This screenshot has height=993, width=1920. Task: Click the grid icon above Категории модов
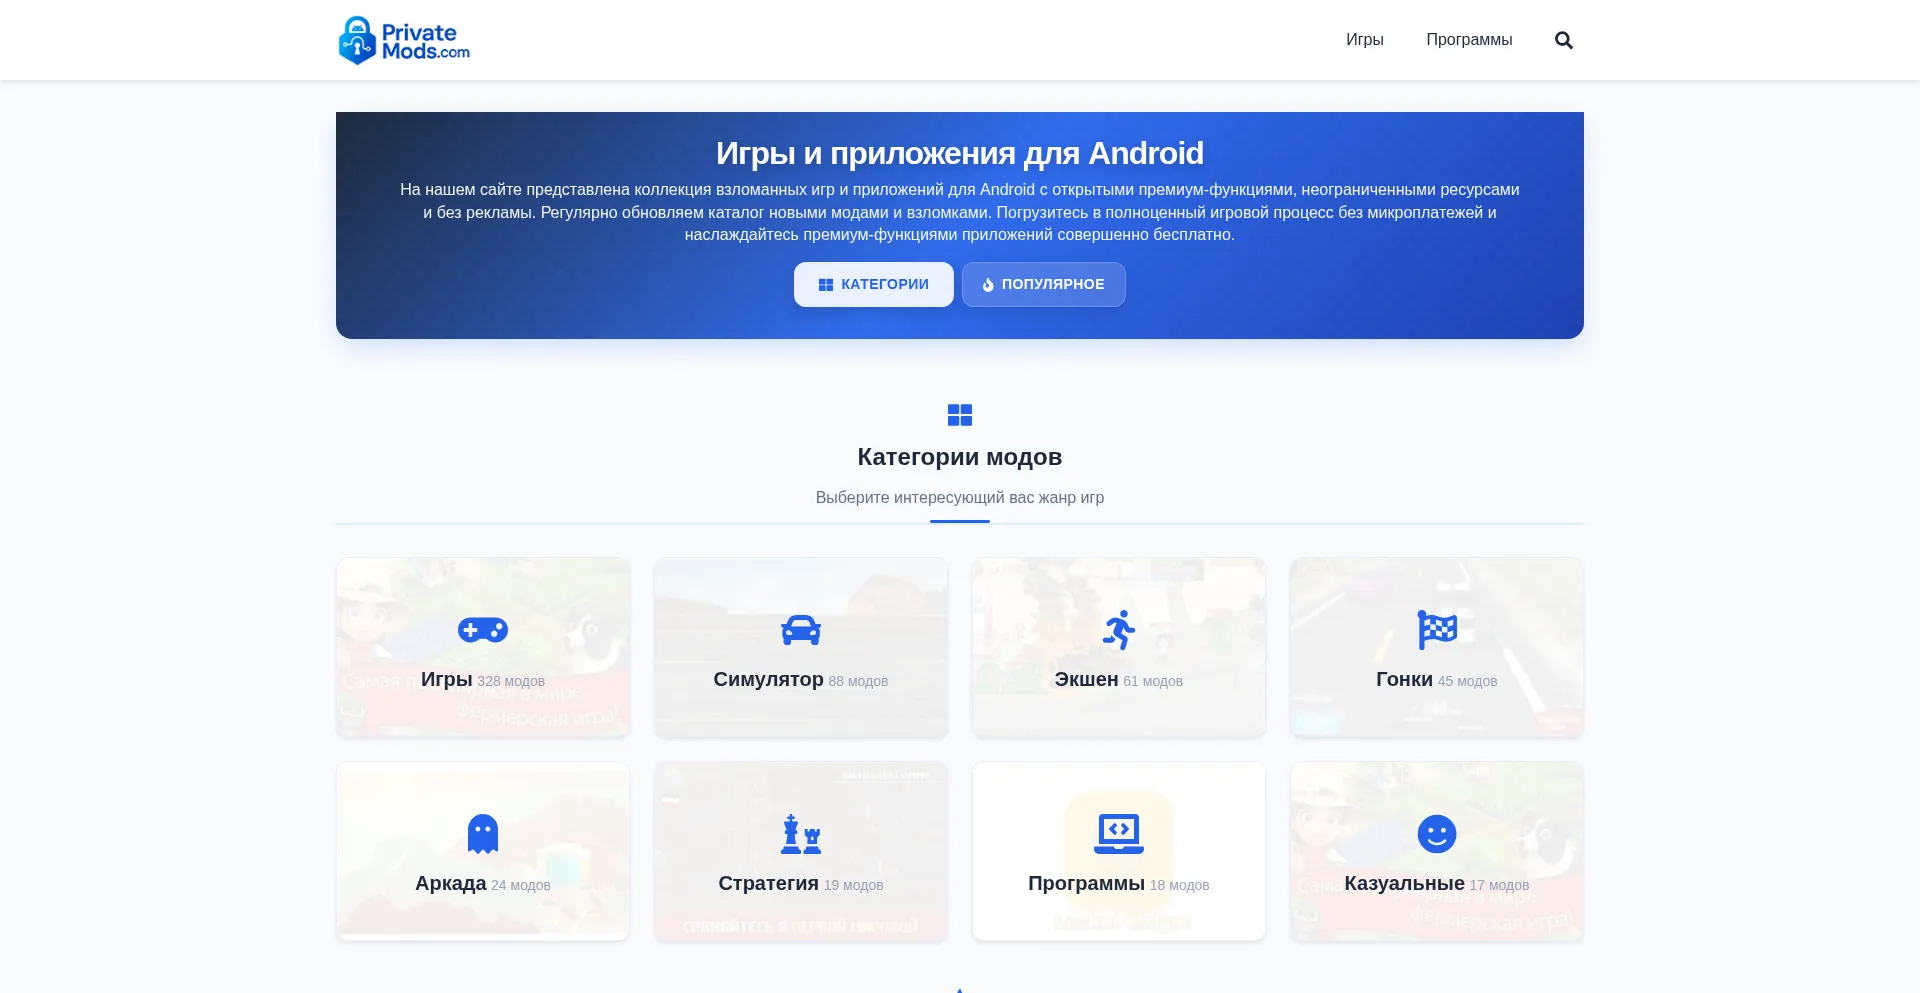point(960,415)
